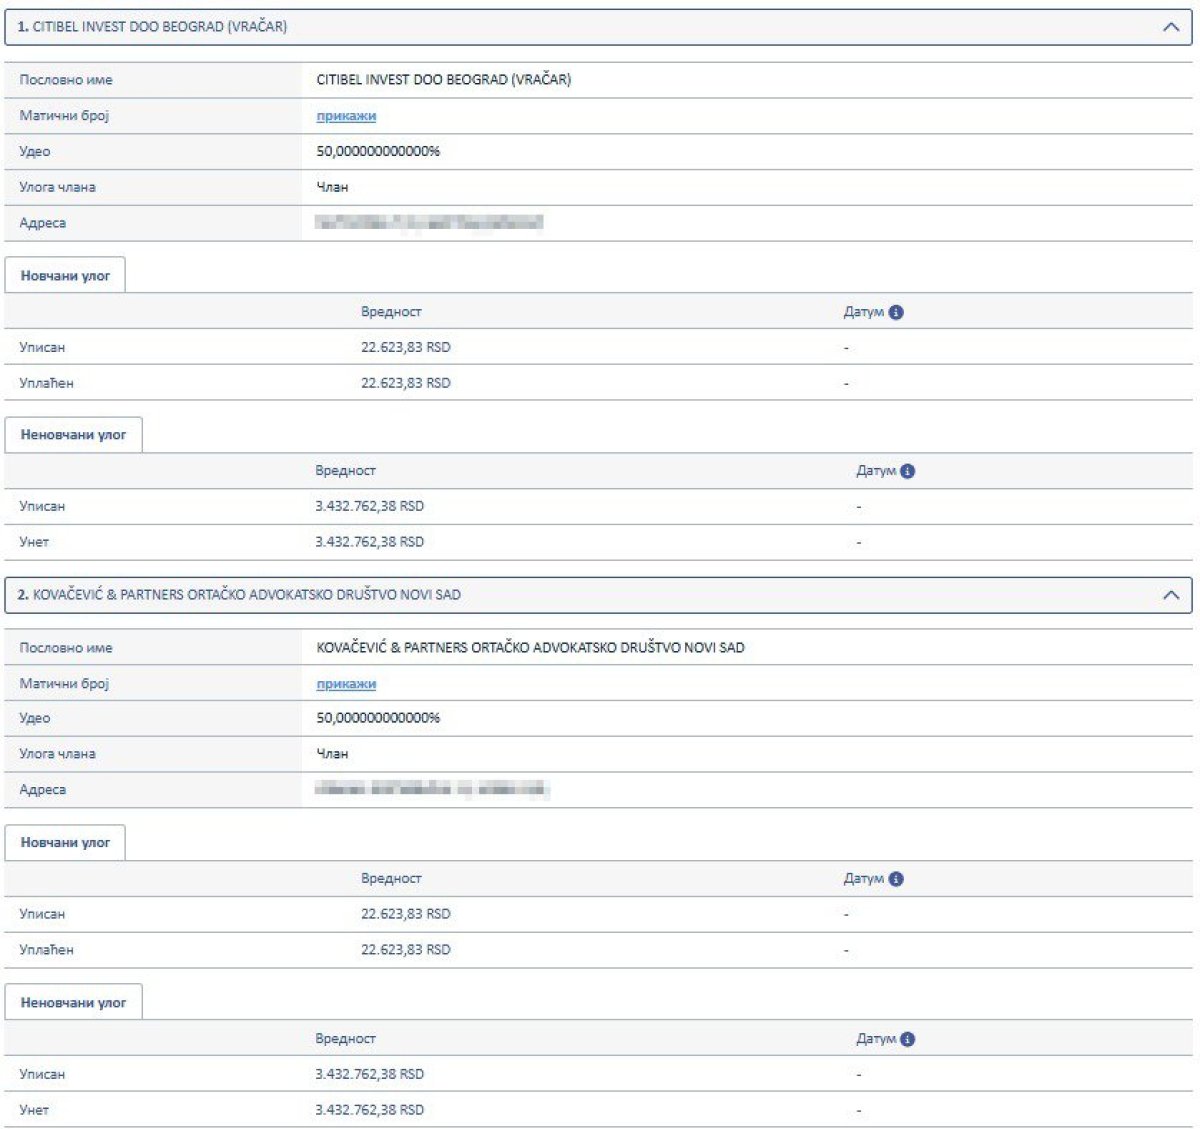1200x1129 pixels.
Task: Collapse the CITIBEL INVEST section using its chevron
Action: [1171, 27]
